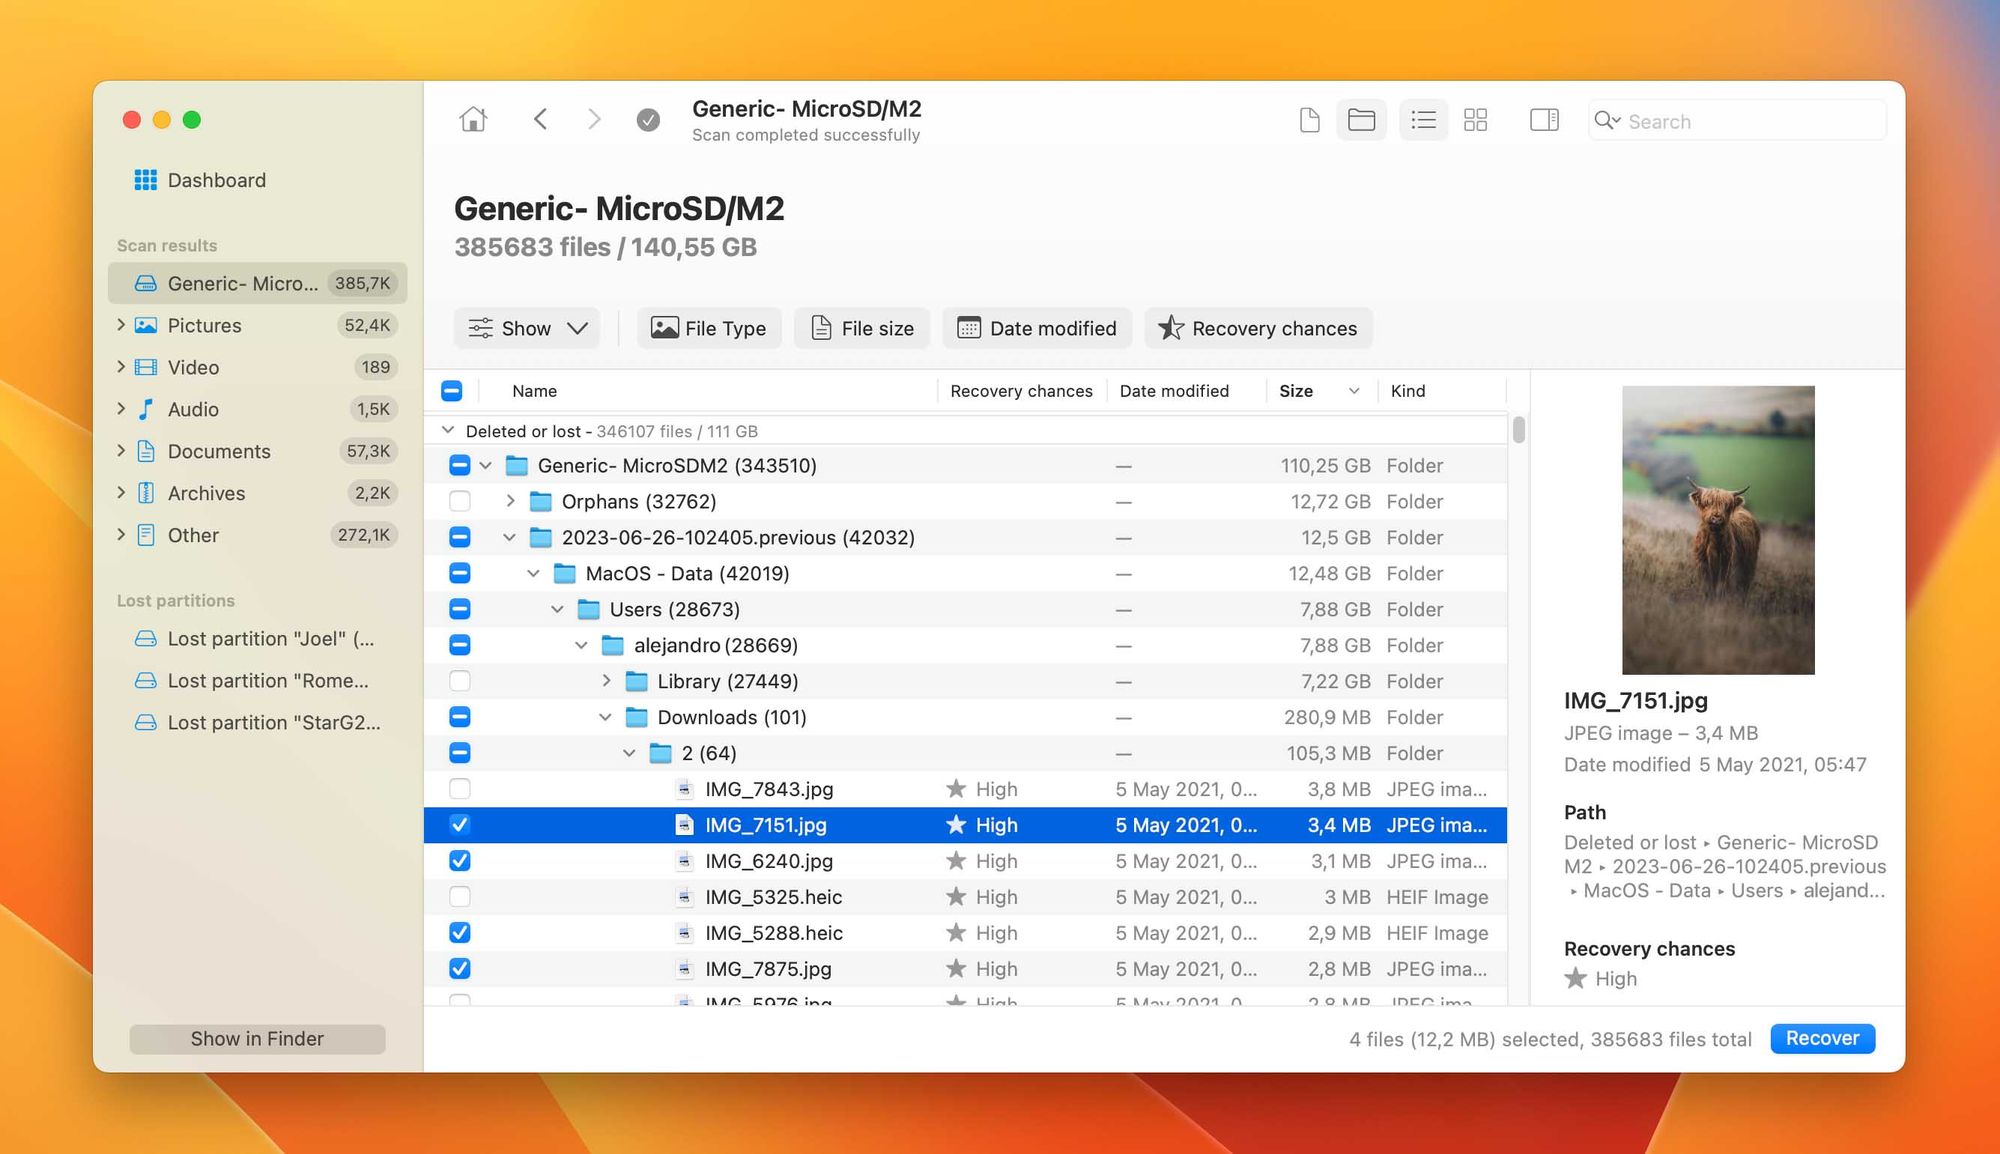Expand the Documents category in sidebar
Image resolution: width=2000 pixels, height=1154 pixels.
(x=122, y=449)
